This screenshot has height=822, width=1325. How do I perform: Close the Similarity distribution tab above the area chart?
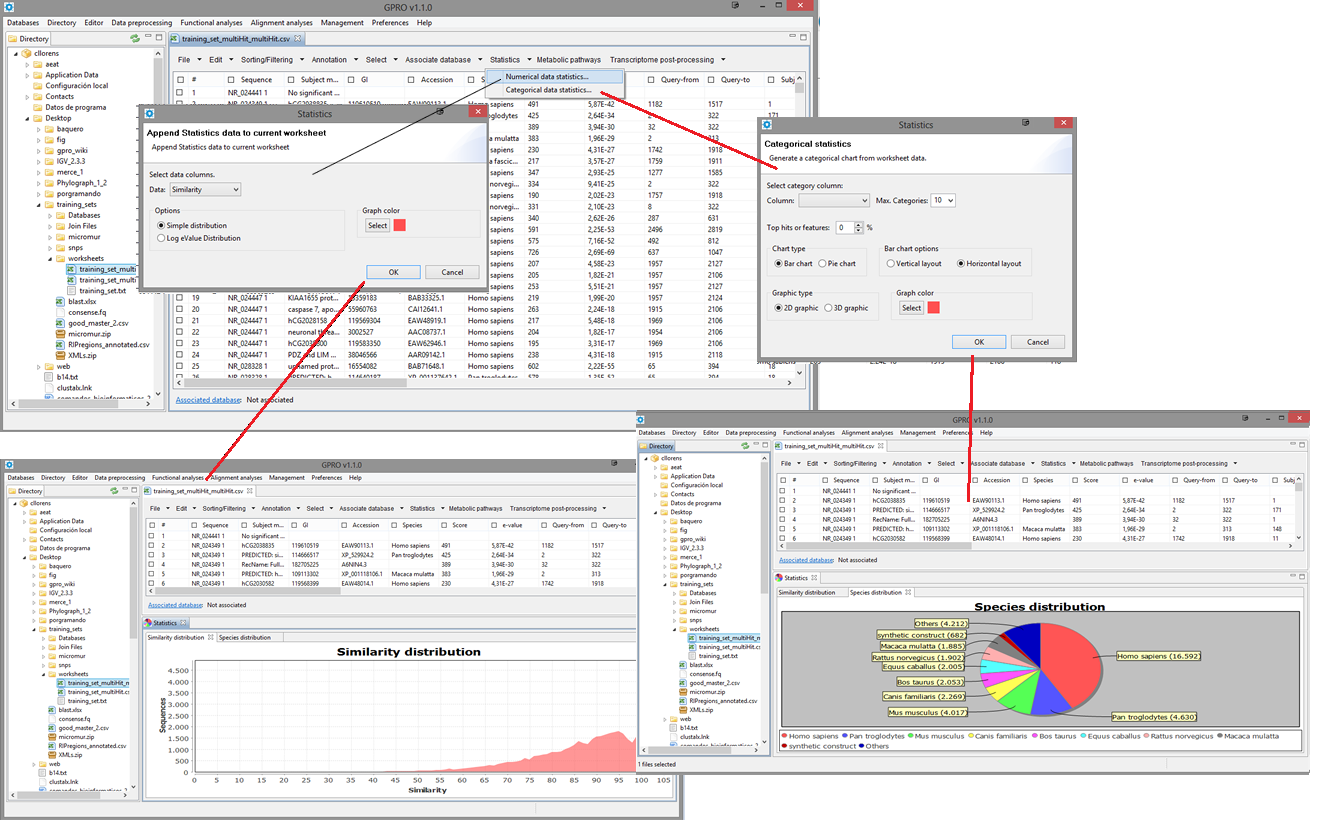tap(211, 637)
